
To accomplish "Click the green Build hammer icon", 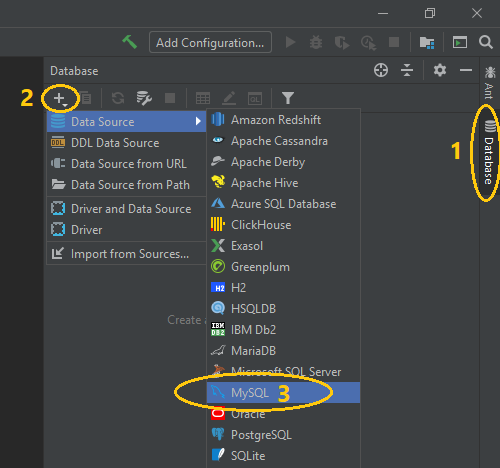I will pos(129,42).
